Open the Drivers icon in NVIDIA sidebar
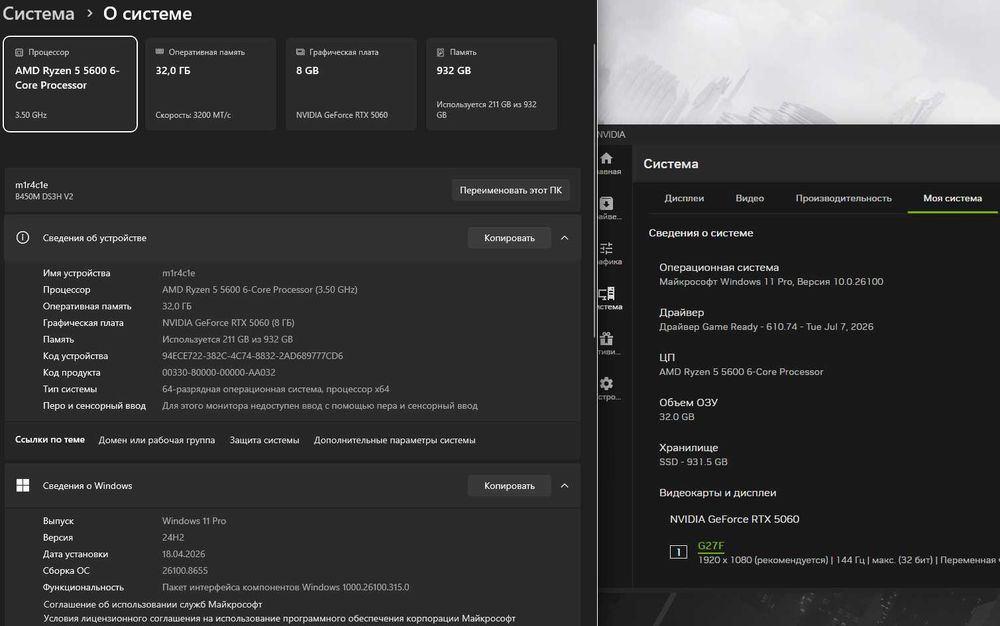The image size is (1000, 626). [x=607, y=203]
